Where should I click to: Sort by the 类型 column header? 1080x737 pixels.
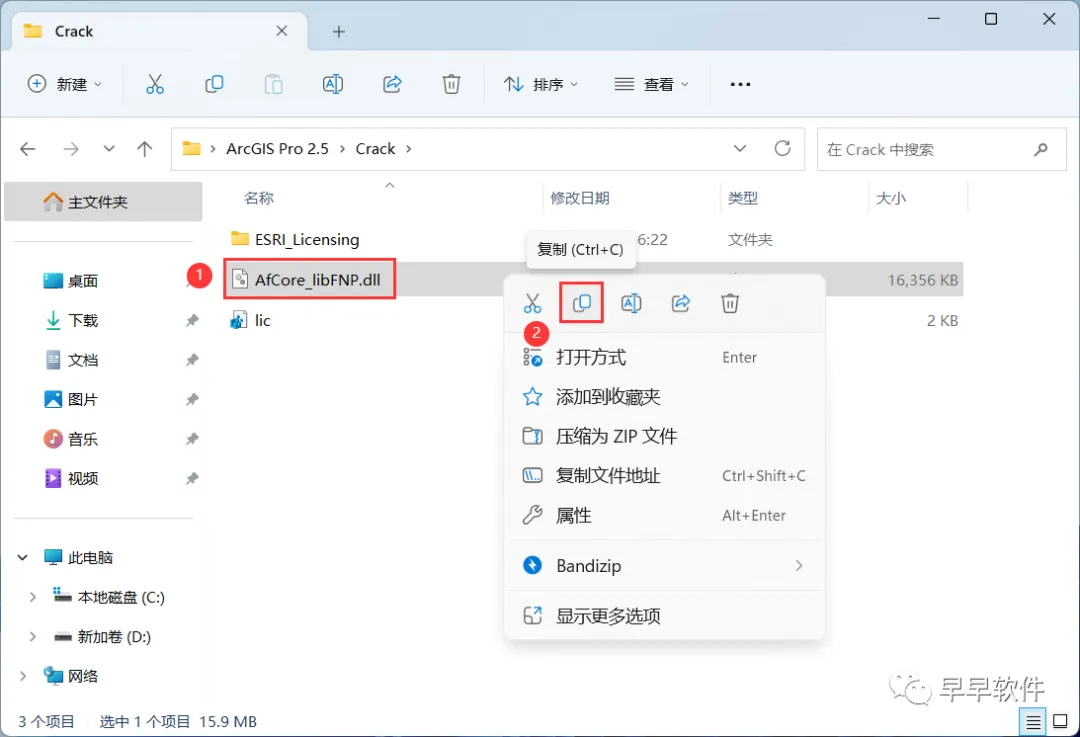pos(742,198)
